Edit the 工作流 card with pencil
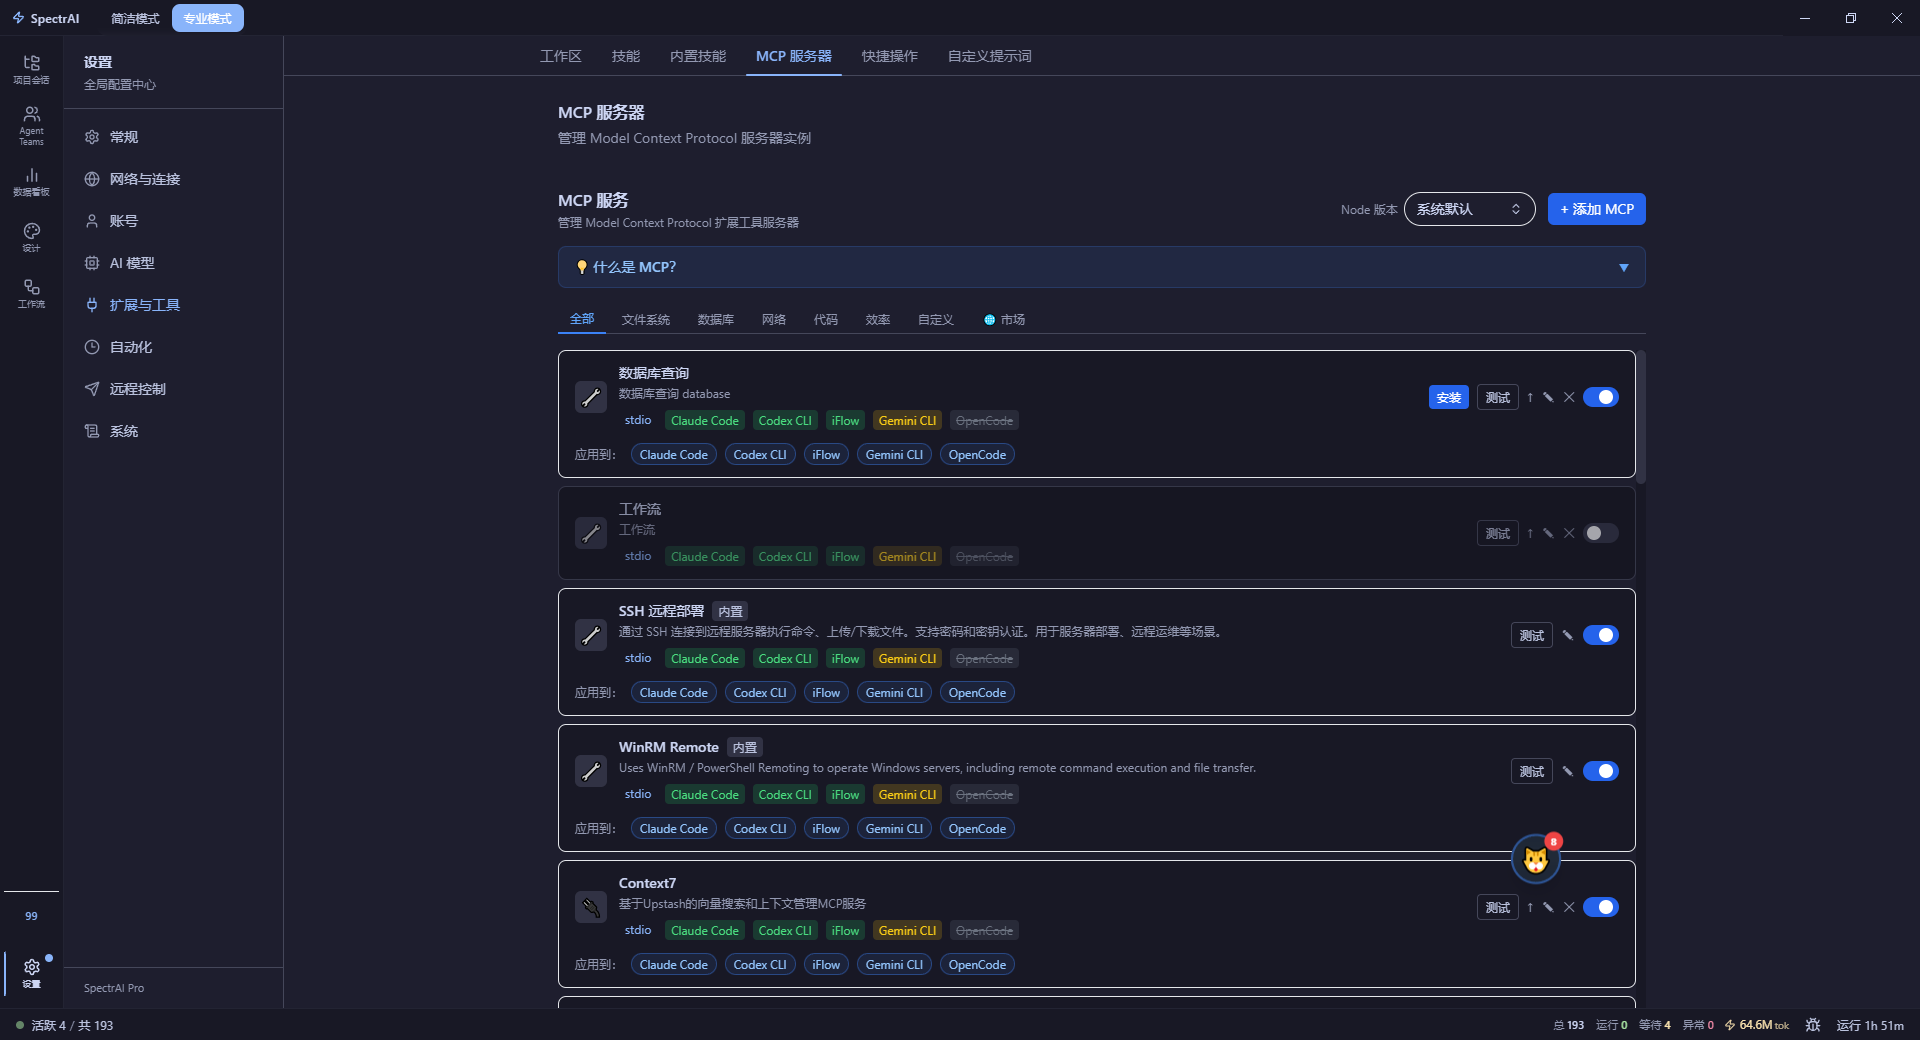This screenshot has width=1920, height=1040. [x=1548, y=533]
